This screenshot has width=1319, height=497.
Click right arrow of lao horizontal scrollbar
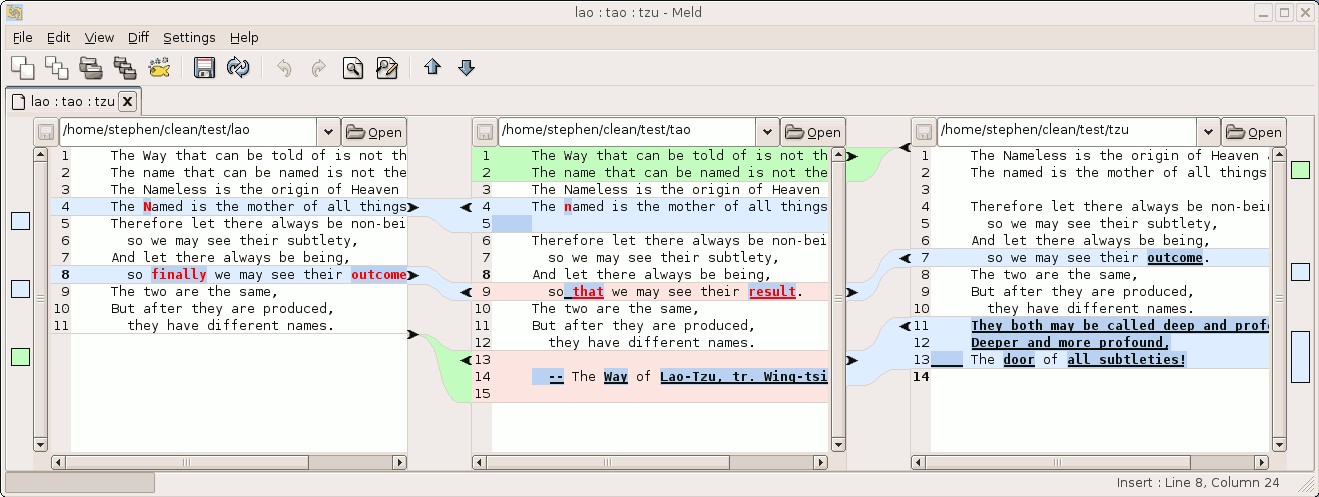tap(400, 463)
